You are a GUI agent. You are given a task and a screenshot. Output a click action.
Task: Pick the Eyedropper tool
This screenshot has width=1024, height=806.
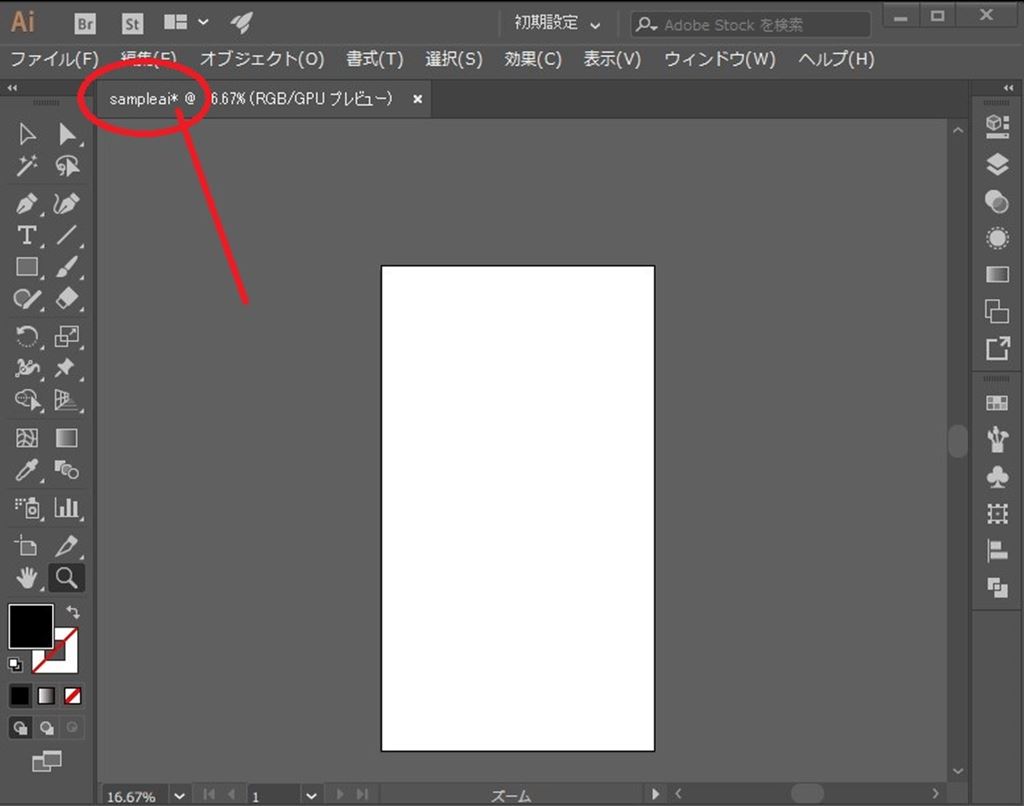point(27,470)
